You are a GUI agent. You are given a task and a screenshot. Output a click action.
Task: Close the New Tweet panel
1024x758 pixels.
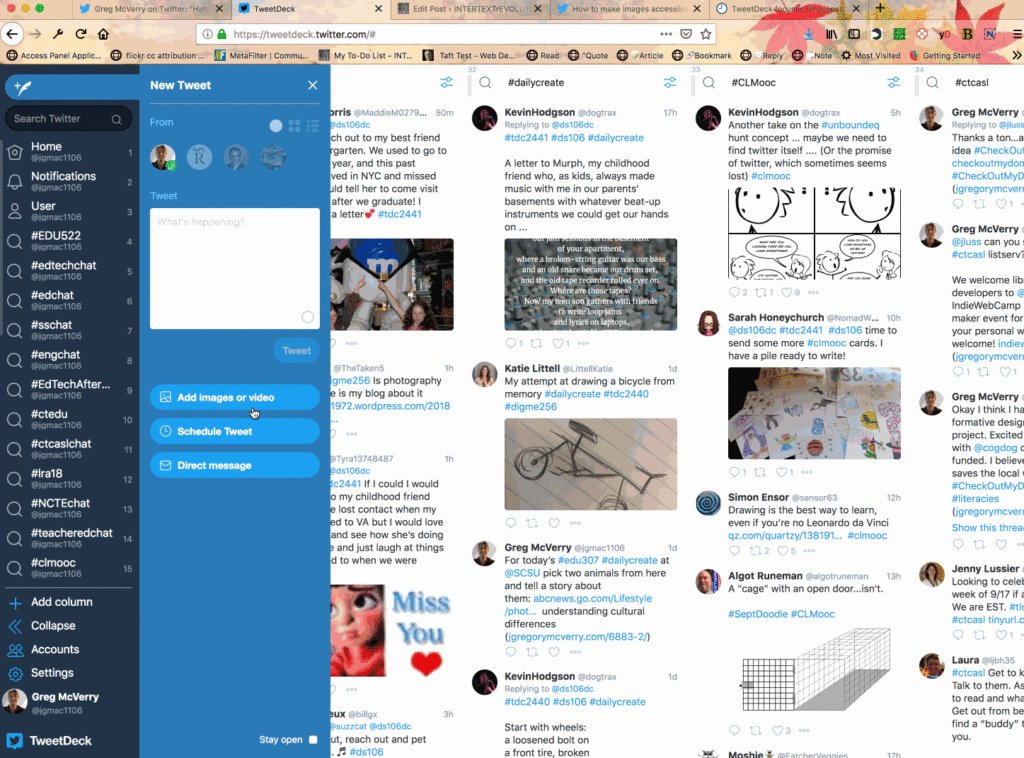pos(313,86)
